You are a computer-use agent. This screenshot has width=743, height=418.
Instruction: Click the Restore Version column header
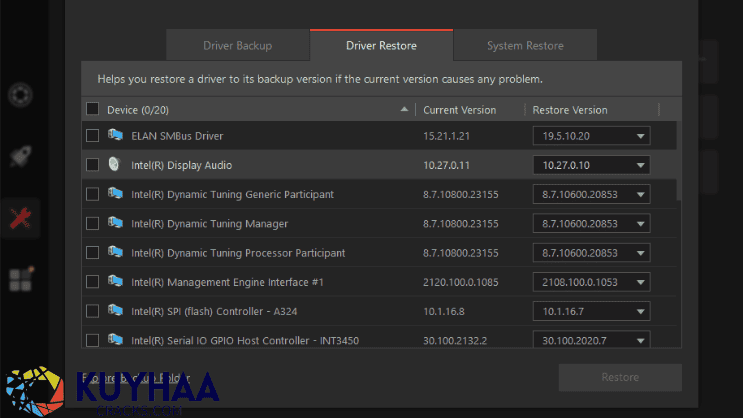point(570,110)
